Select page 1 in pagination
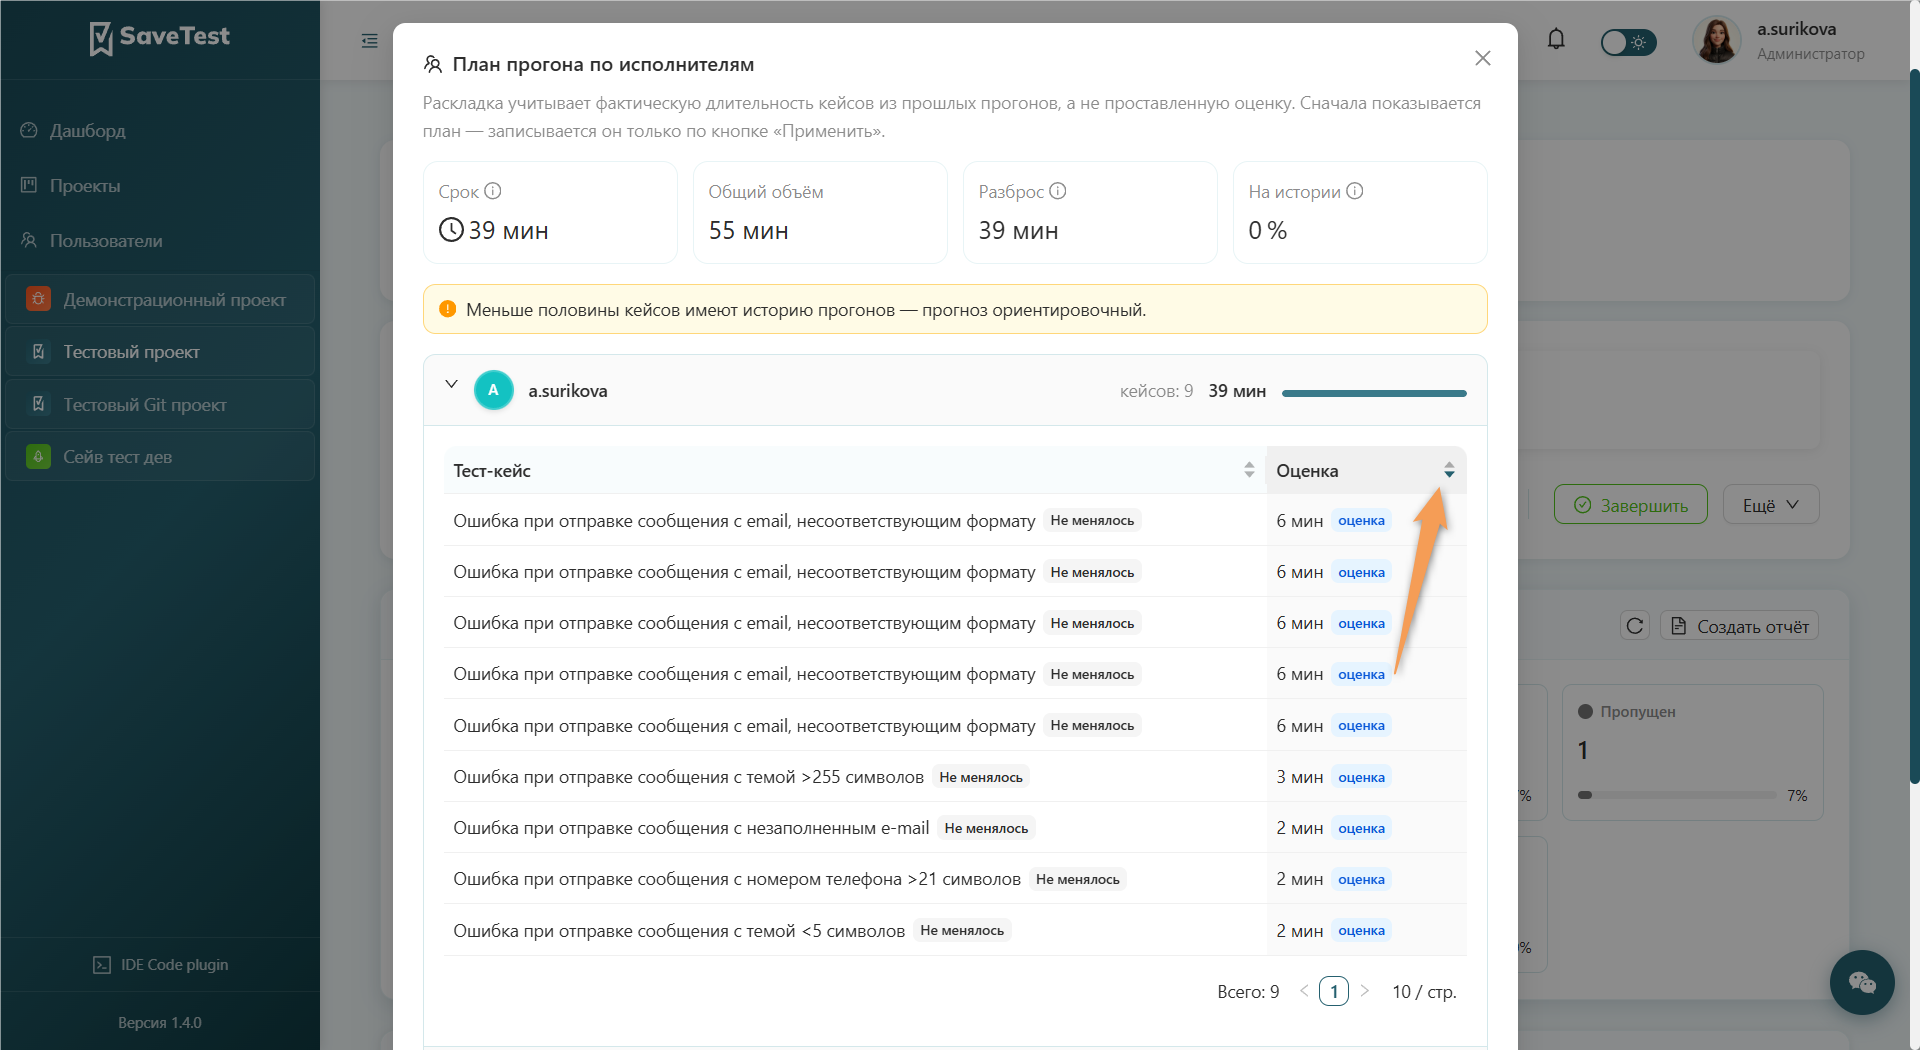The height and width of the screenshot is (1050, 1920). click(1334, 991)
